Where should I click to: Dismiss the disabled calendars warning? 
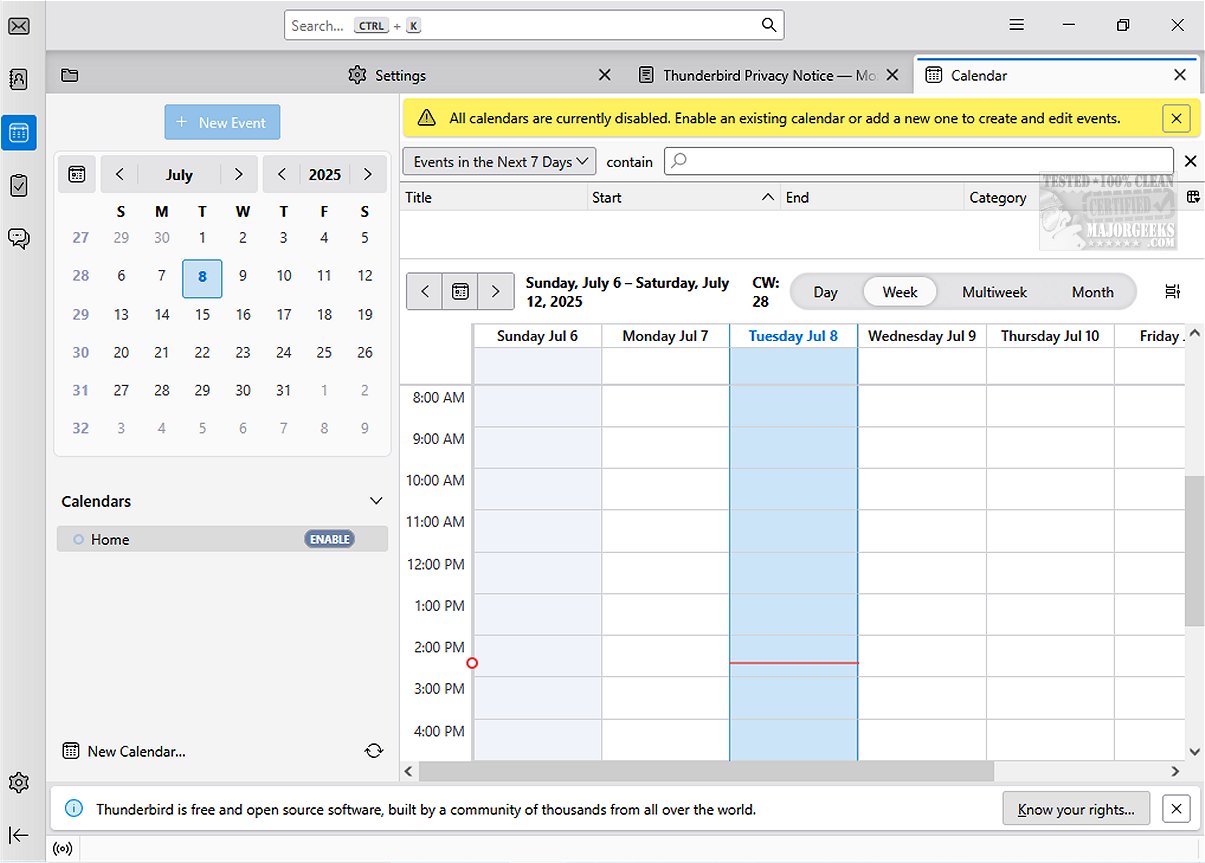click(1176, 118)
